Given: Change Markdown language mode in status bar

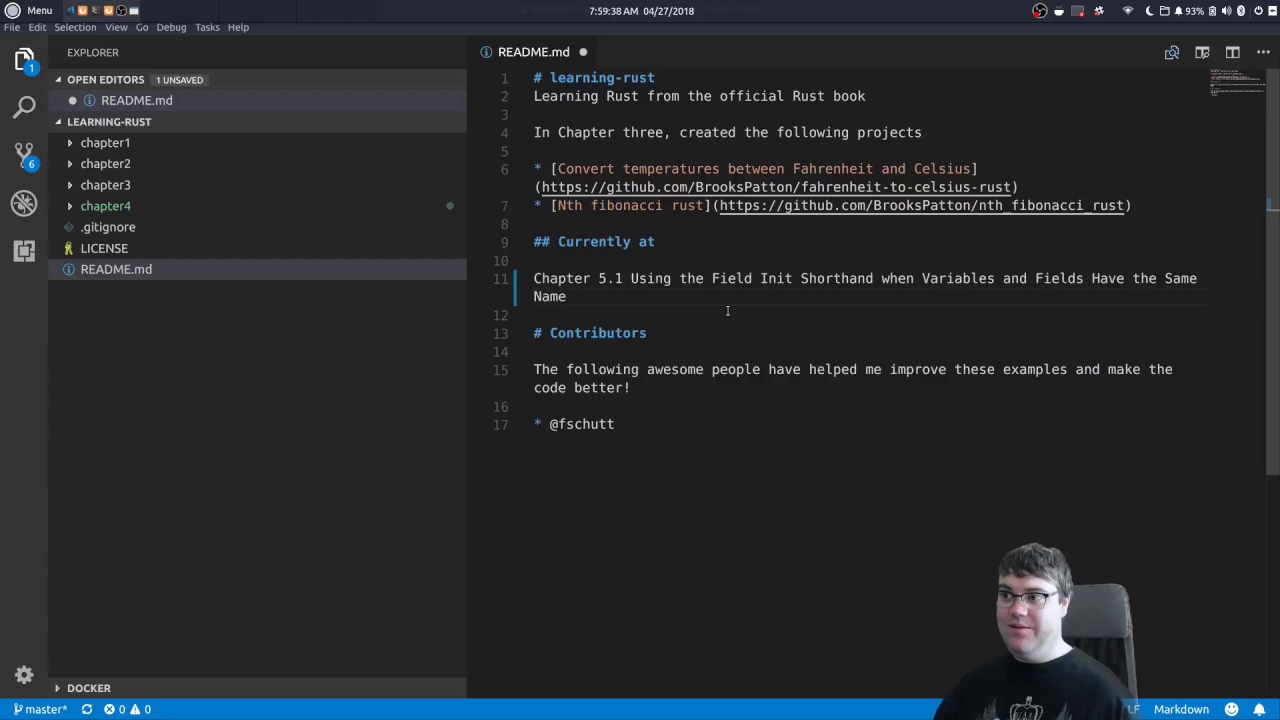Looking at the screenshot, I should coord(1181,709).
